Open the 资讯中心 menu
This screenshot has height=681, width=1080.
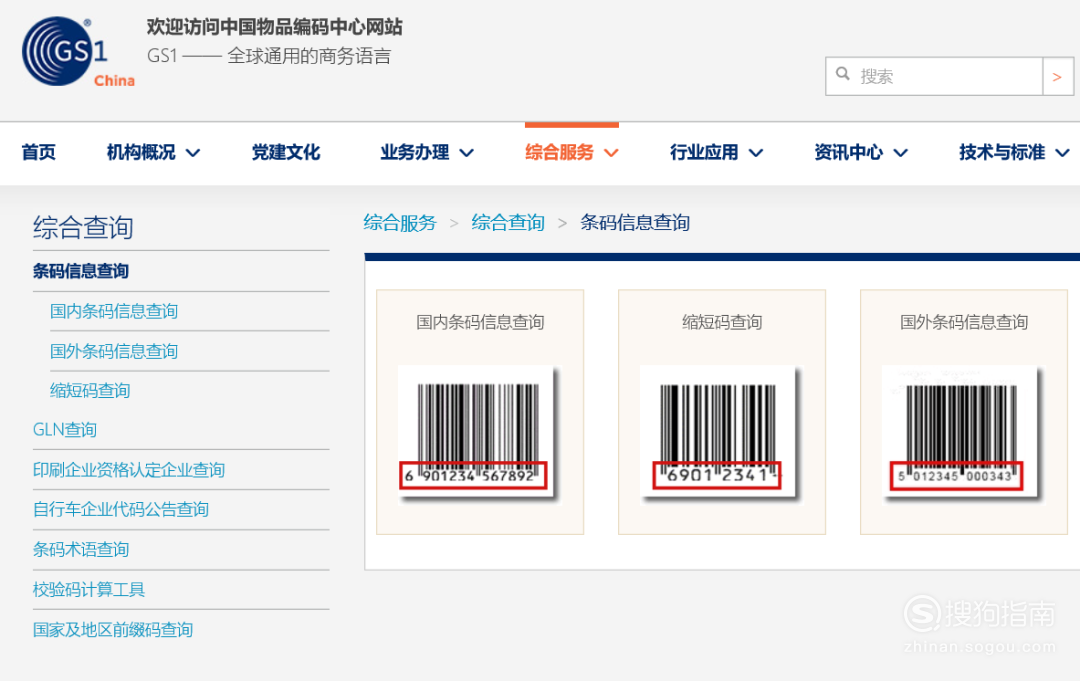[849, 152]
